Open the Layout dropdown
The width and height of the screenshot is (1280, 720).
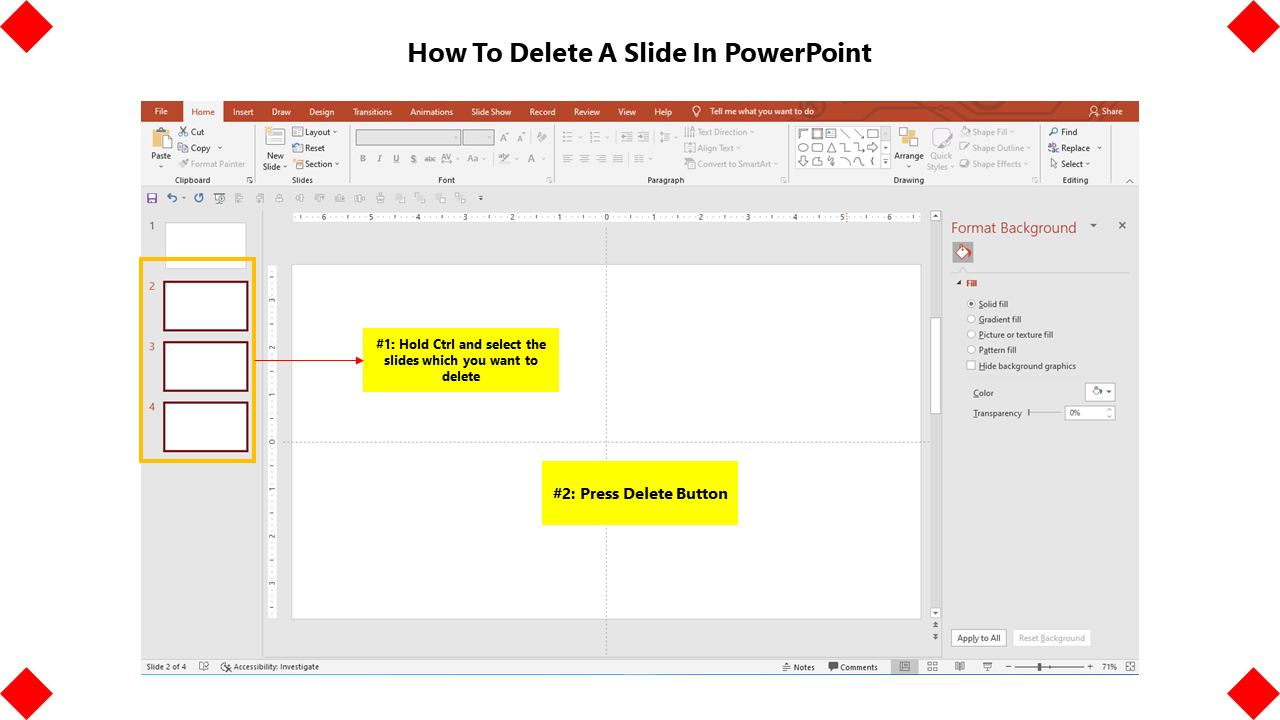pyautogui.click(x=315, y=132)
